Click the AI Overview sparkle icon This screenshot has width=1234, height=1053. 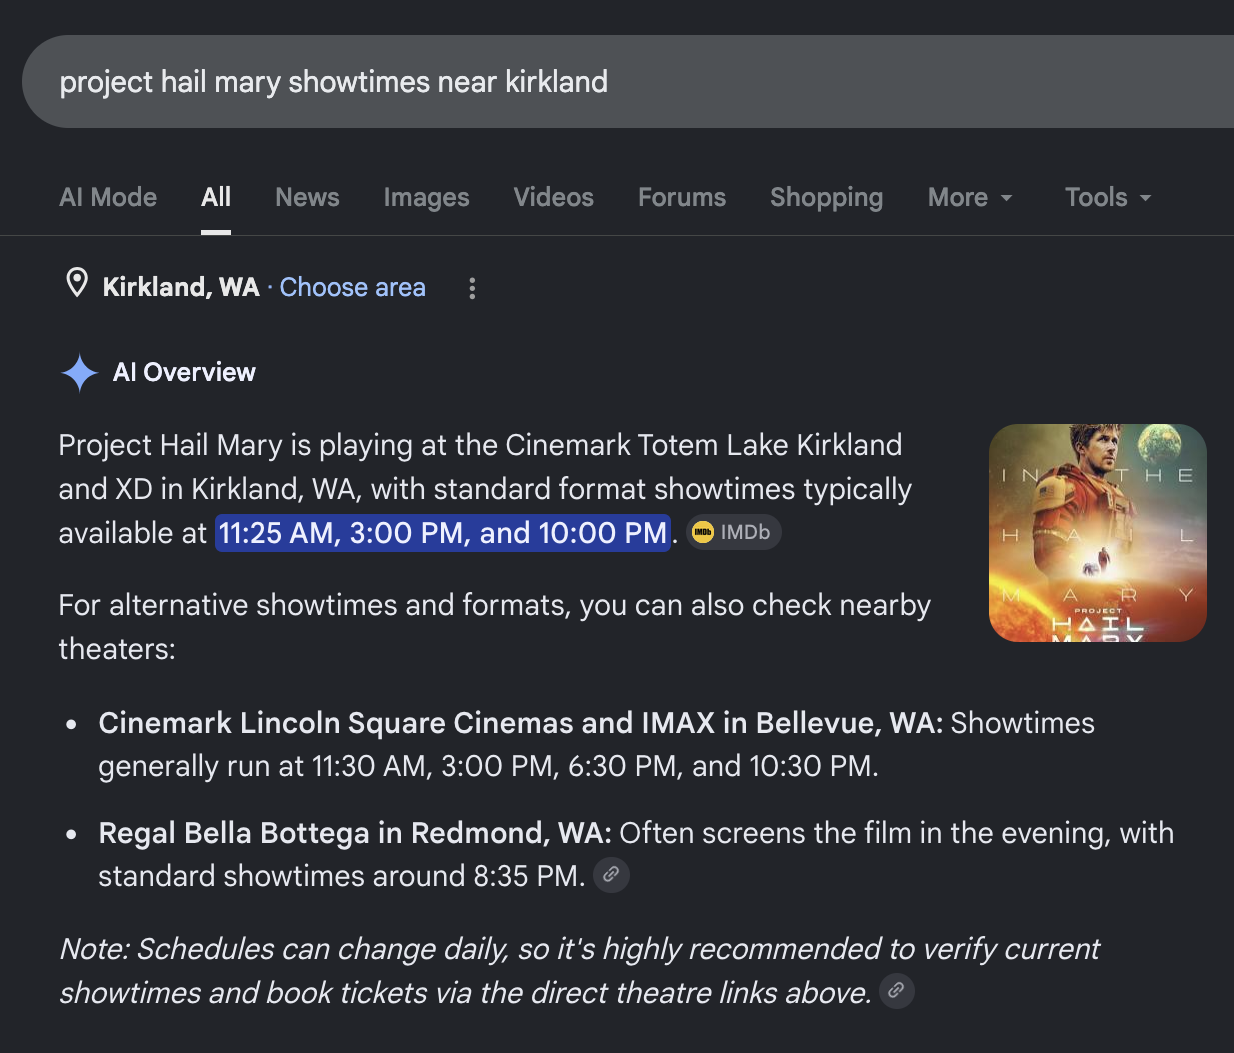coord(79,373)
